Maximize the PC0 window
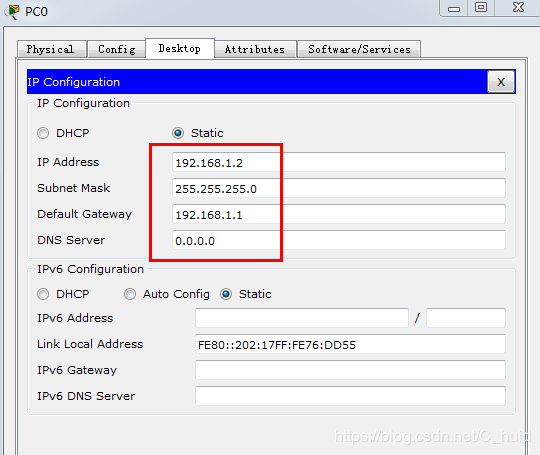The width and height of the screenshot is (540, 455). click(x=481, y=8)
